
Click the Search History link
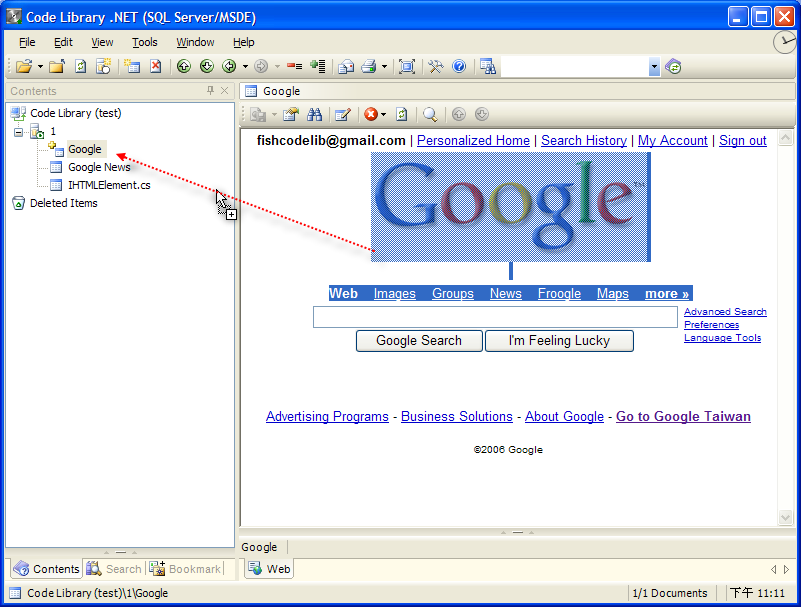click(x=584, y=141)
